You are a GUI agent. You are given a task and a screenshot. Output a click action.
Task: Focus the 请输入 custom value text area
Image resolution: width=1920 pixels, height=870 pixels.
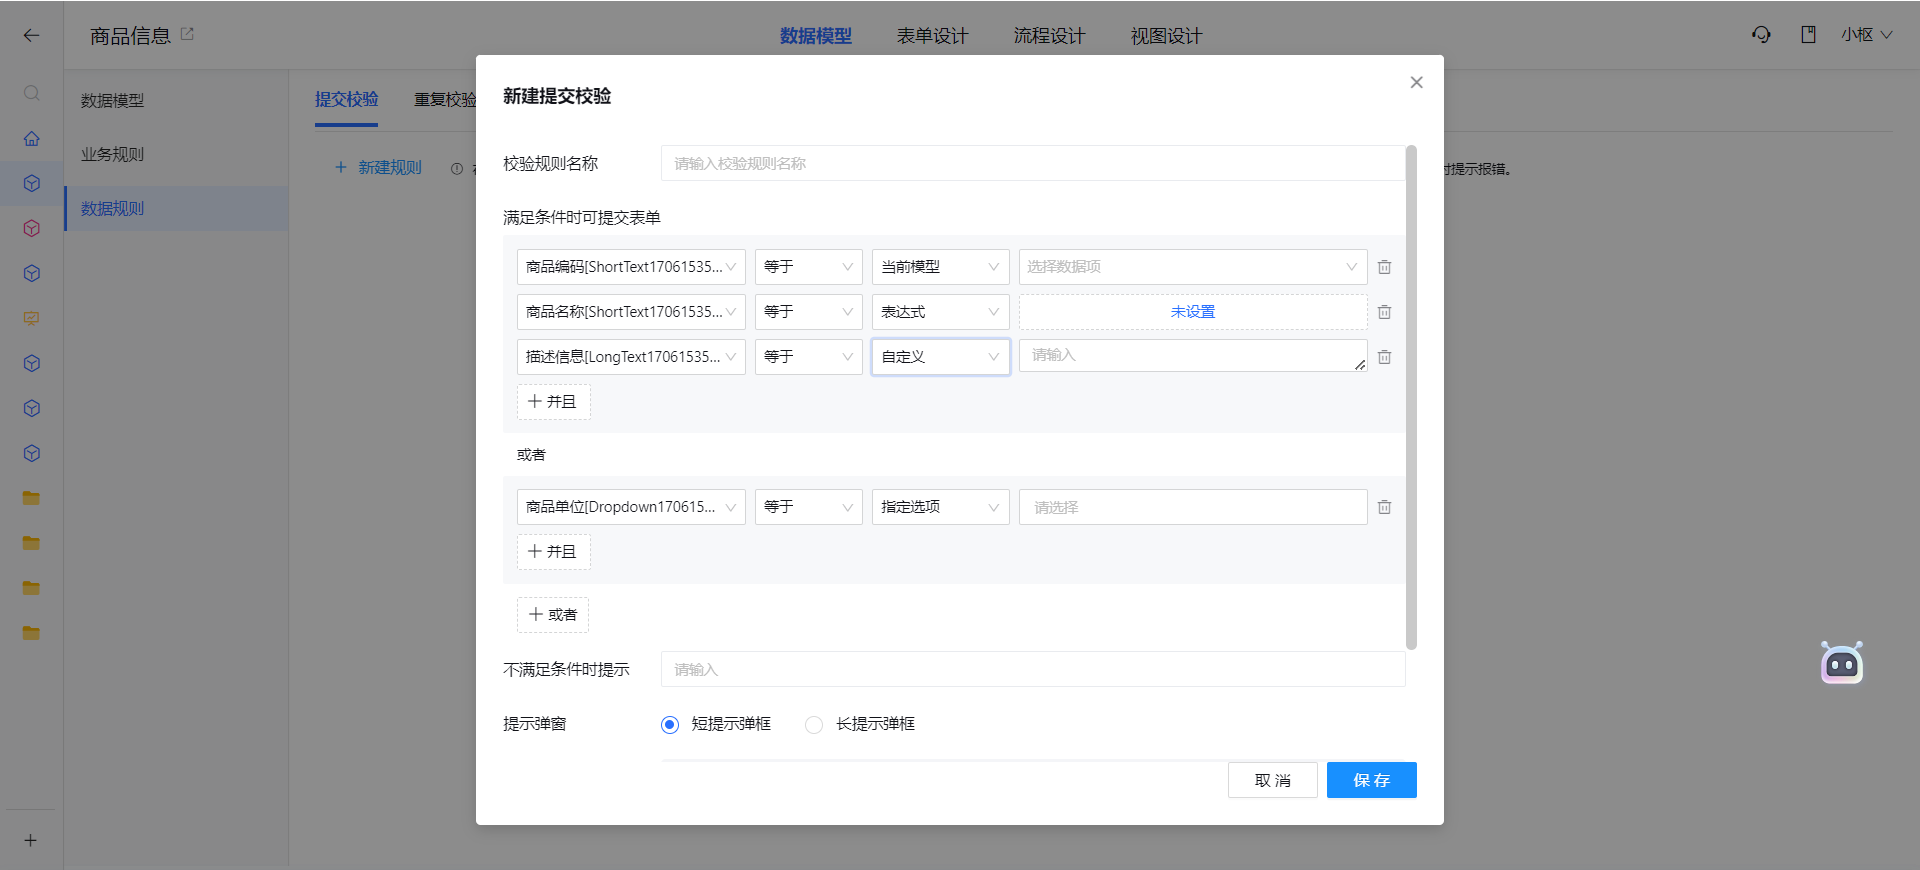(x=1193, y=356)
